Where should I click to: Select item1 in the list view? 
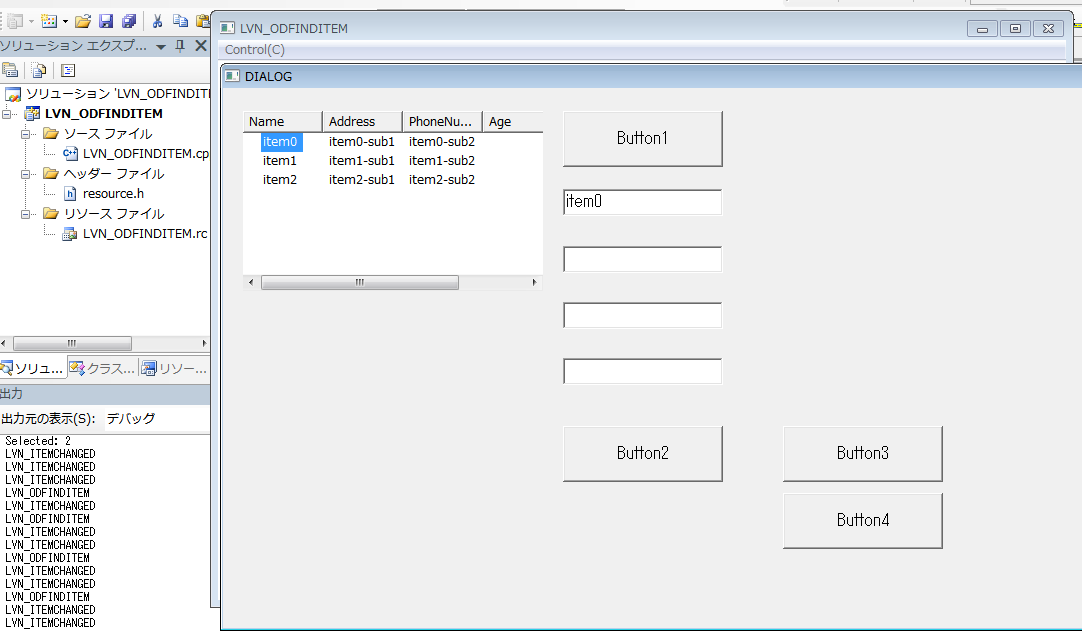pos(279,161)
